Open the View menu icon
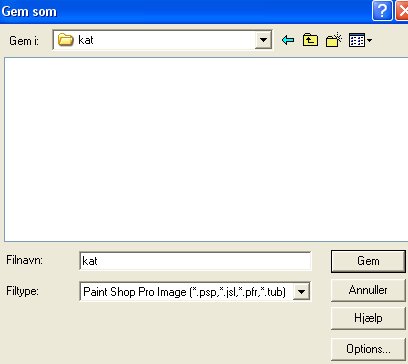408x364 pixels. (360, 40)
